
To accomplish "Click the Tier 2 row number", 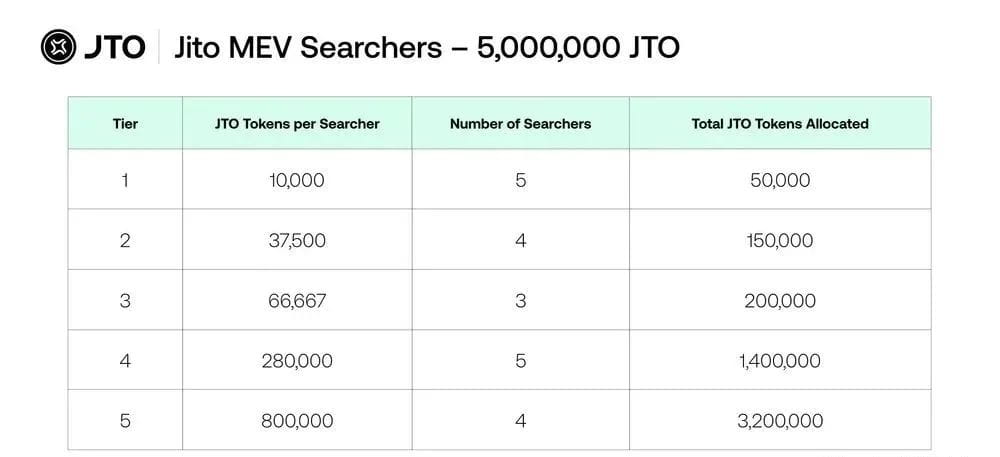I will click(125, 241).
